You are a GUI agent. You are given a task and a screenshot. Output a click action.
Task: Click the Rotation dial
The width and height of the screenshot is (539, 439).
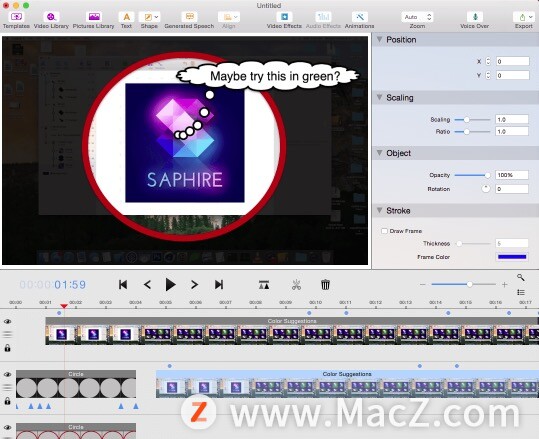tap(486, 189)
